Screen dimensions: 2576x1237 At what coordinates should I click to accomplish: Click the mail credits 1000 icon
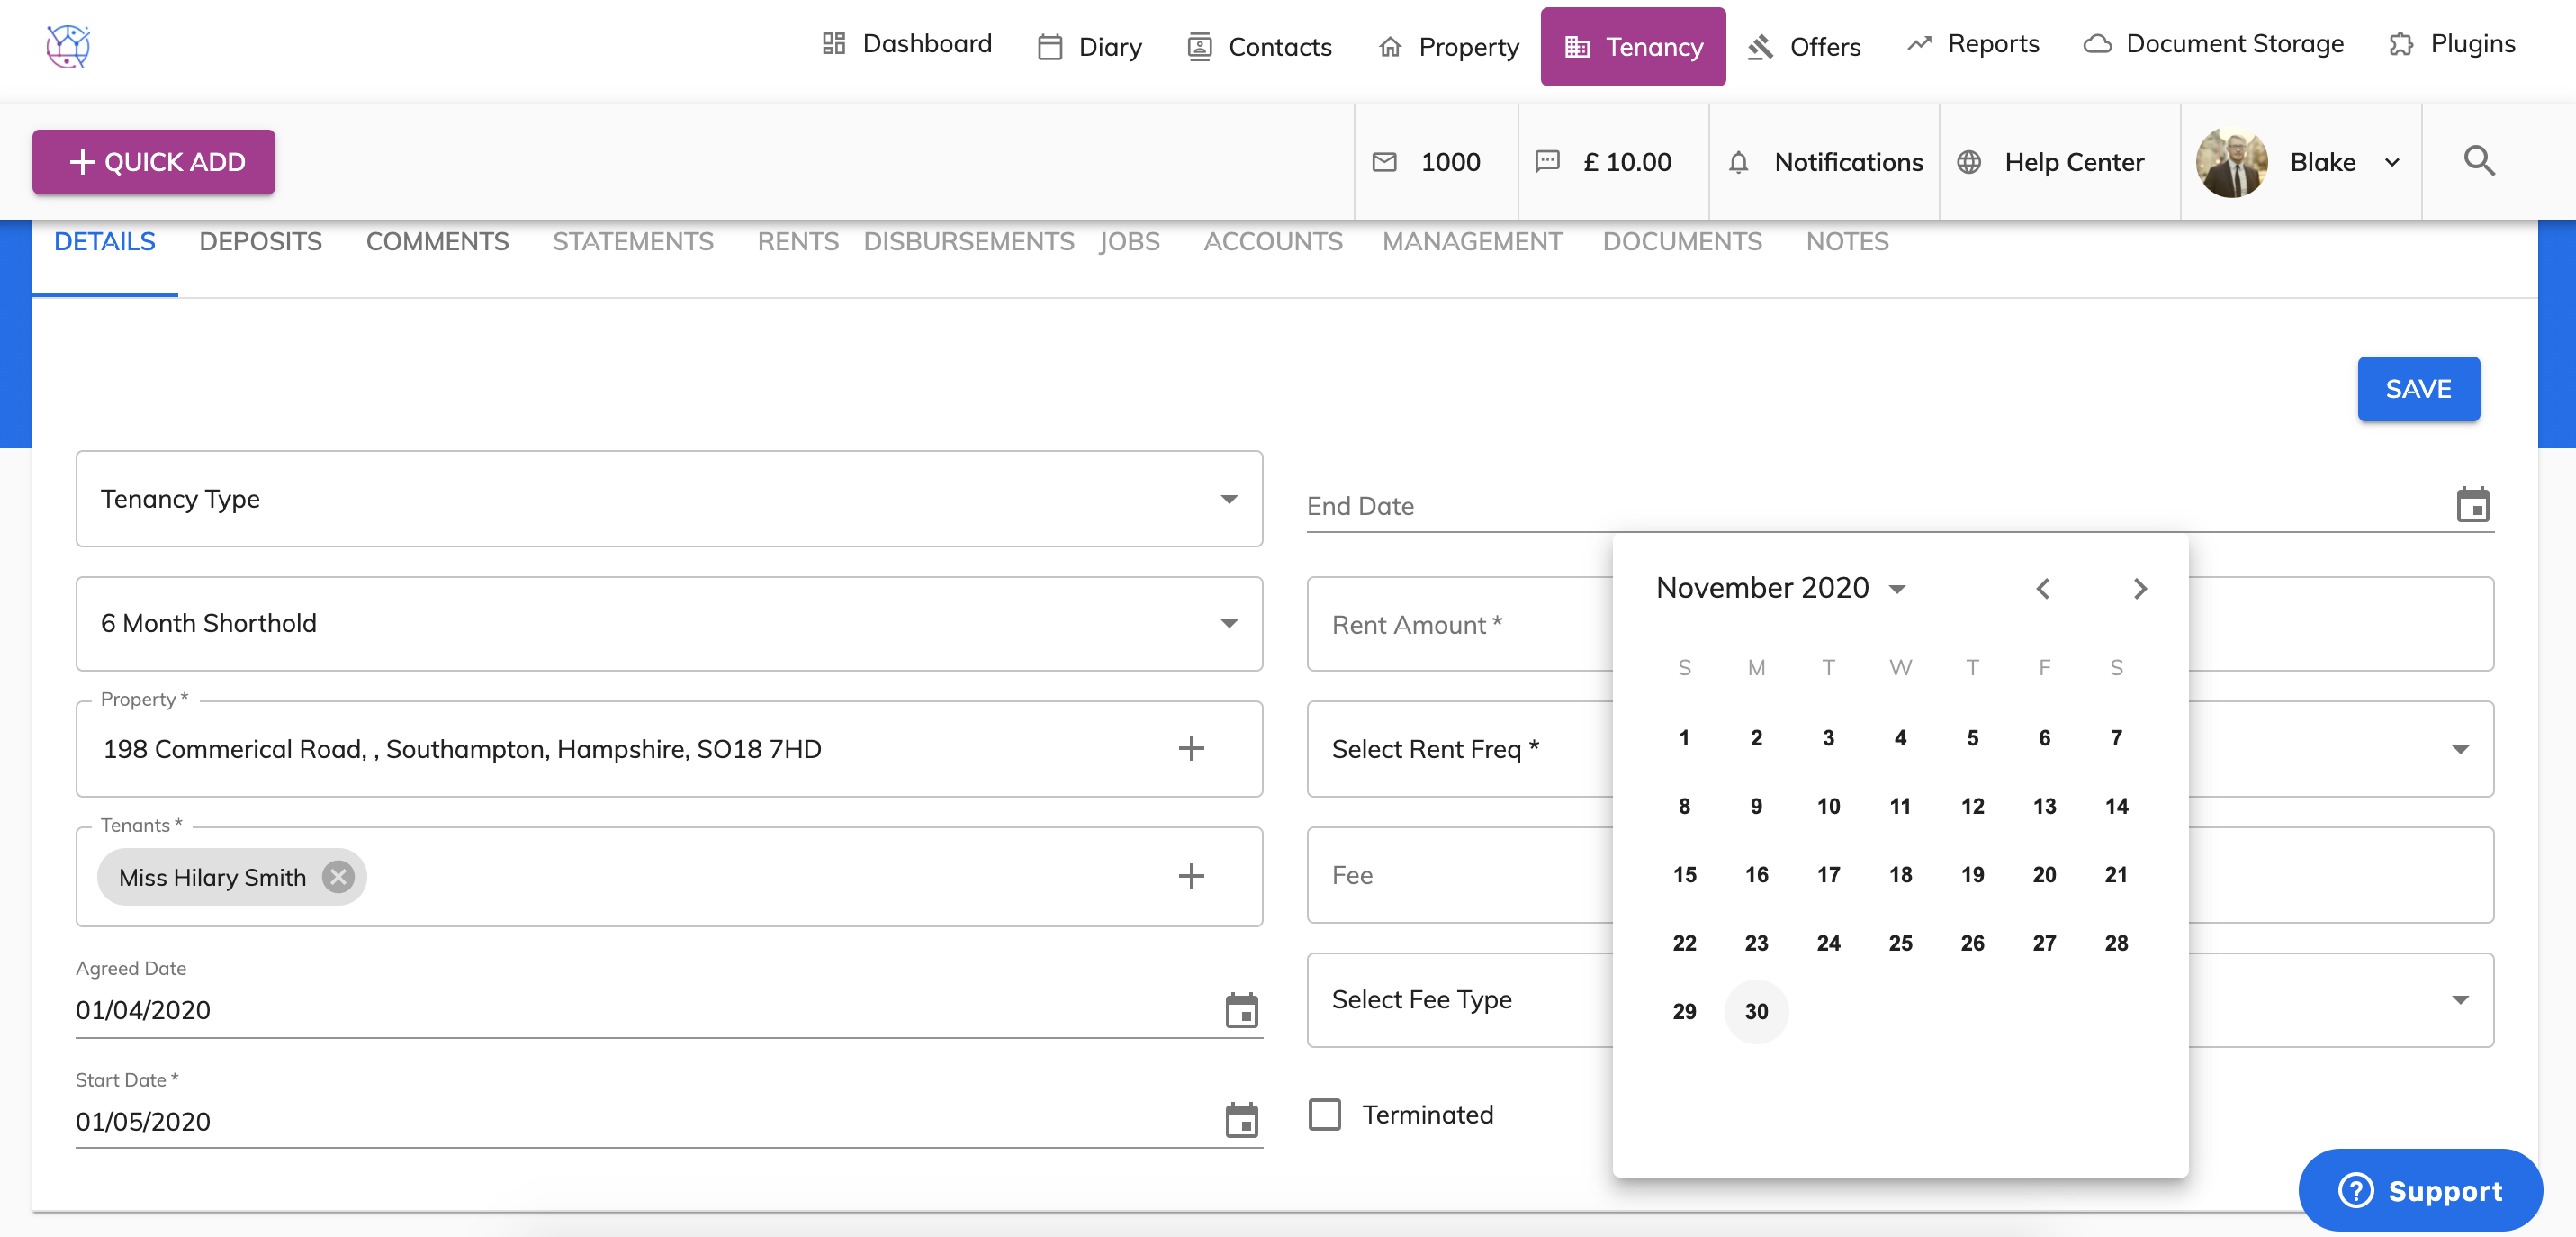pos(1384,162)
